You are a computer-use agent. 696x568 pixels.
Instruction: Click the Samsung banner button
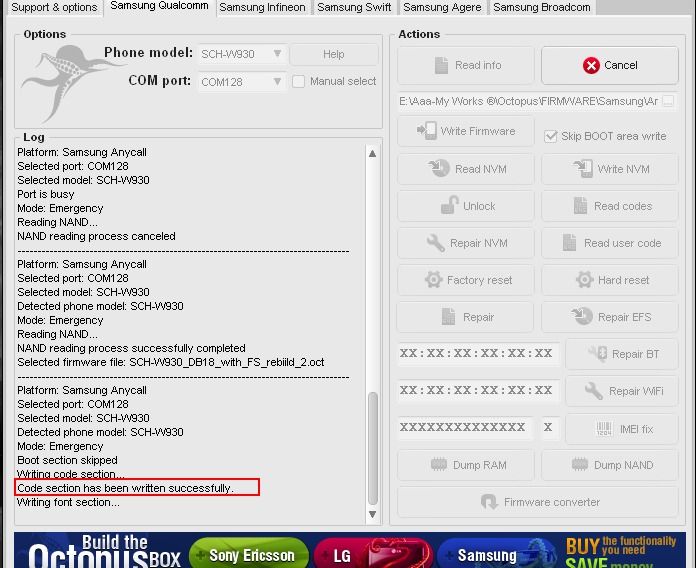click(x=496, y=553)
